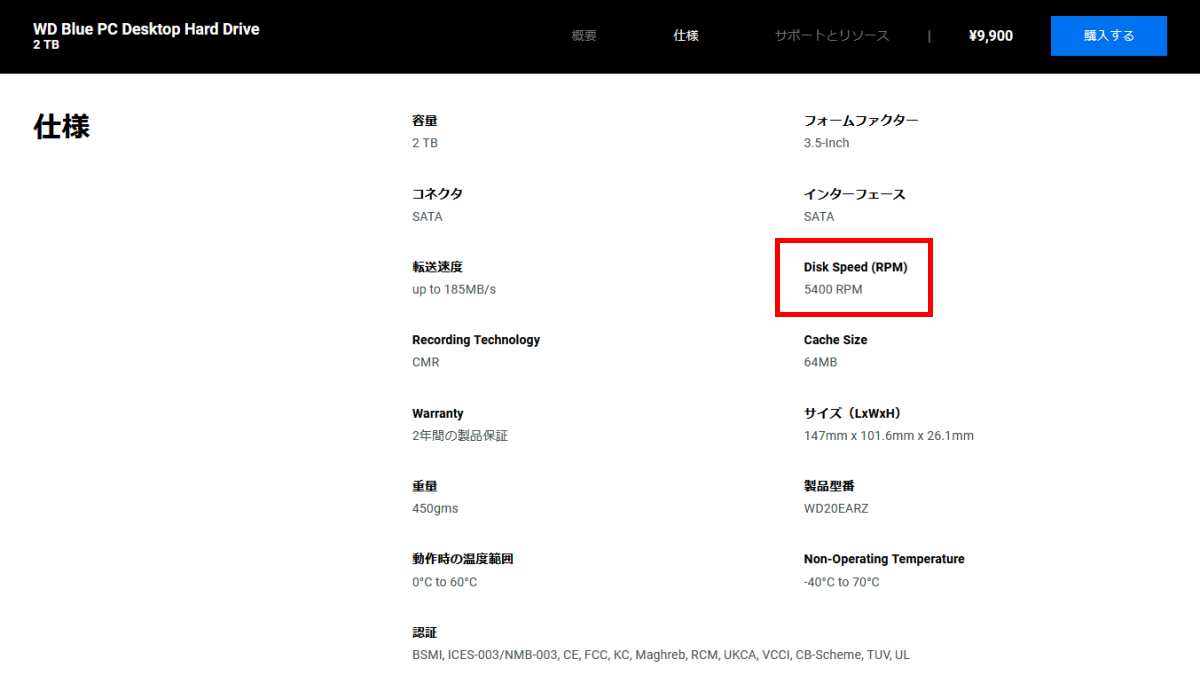Click the 450gms weight value
Viewport: 1200px width, 700px height.
[435, 509]
